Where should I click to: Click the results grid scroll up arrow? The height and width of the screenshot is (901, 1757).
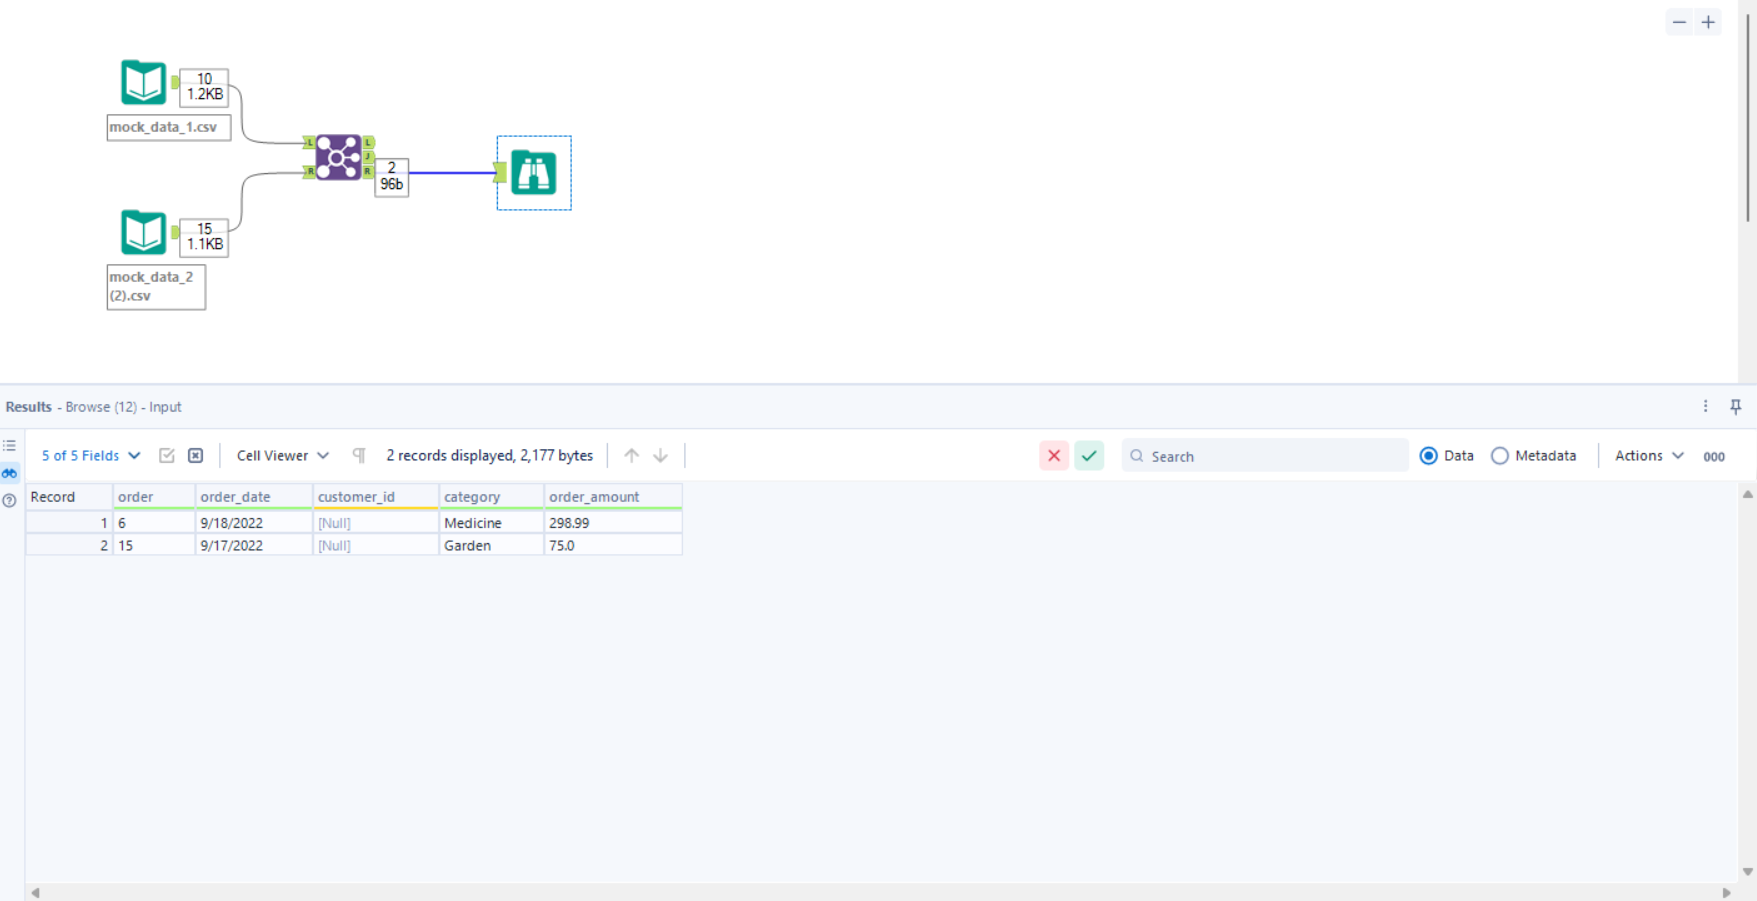click(x=1748, y=495)
